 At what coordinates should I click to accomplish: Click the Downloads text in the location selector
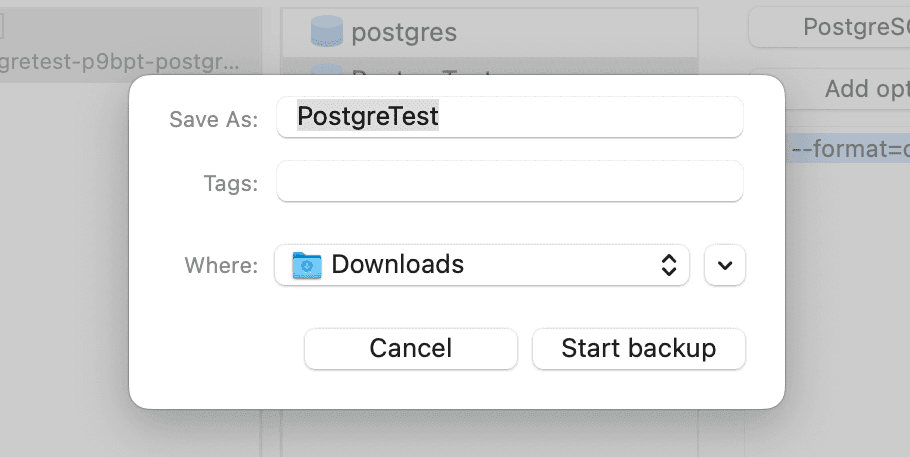(397, 265)
